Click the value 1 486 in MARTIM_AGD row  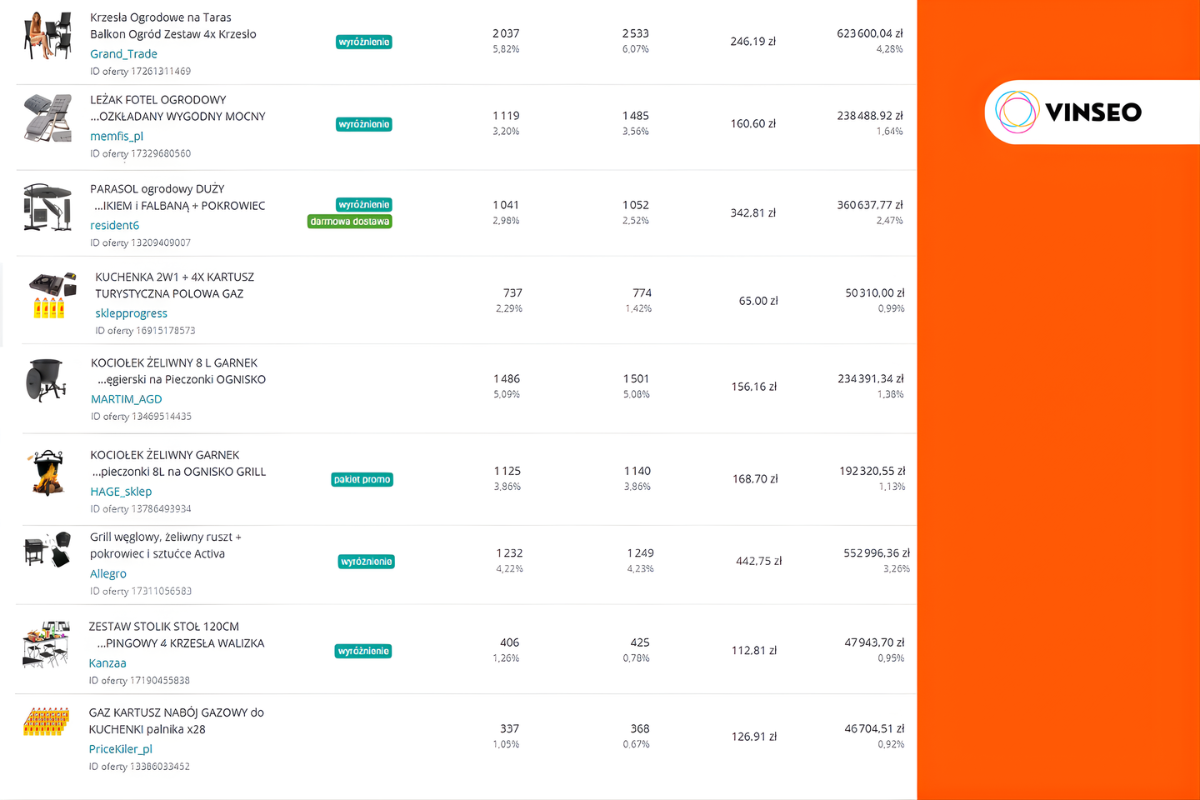point(507,379)
